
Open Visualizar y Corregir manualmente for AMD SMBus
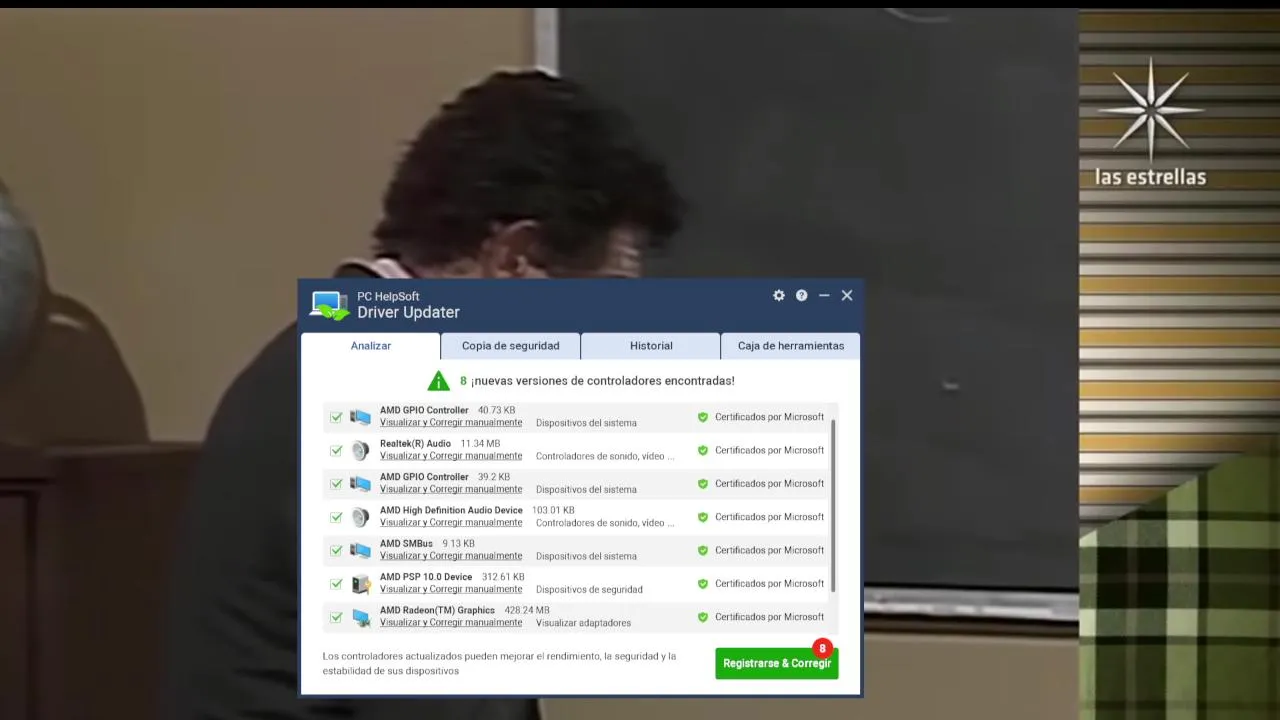(x=451, y=556)
